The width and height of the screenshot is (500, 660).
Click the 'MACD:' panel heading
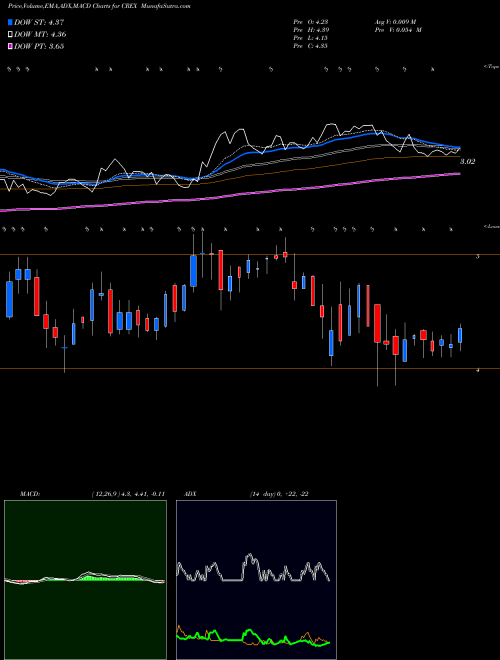pos(30,494)
